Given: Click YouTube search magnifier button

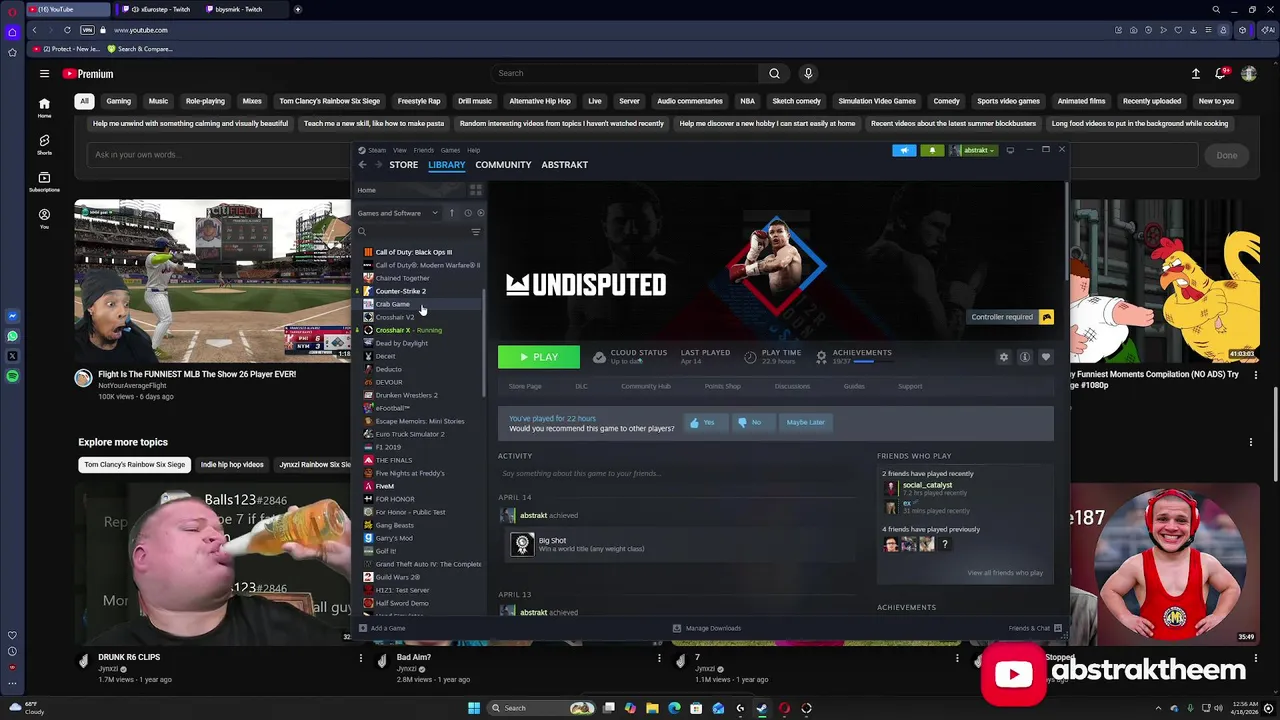Looking at the screenshot, I should [774, 73].
